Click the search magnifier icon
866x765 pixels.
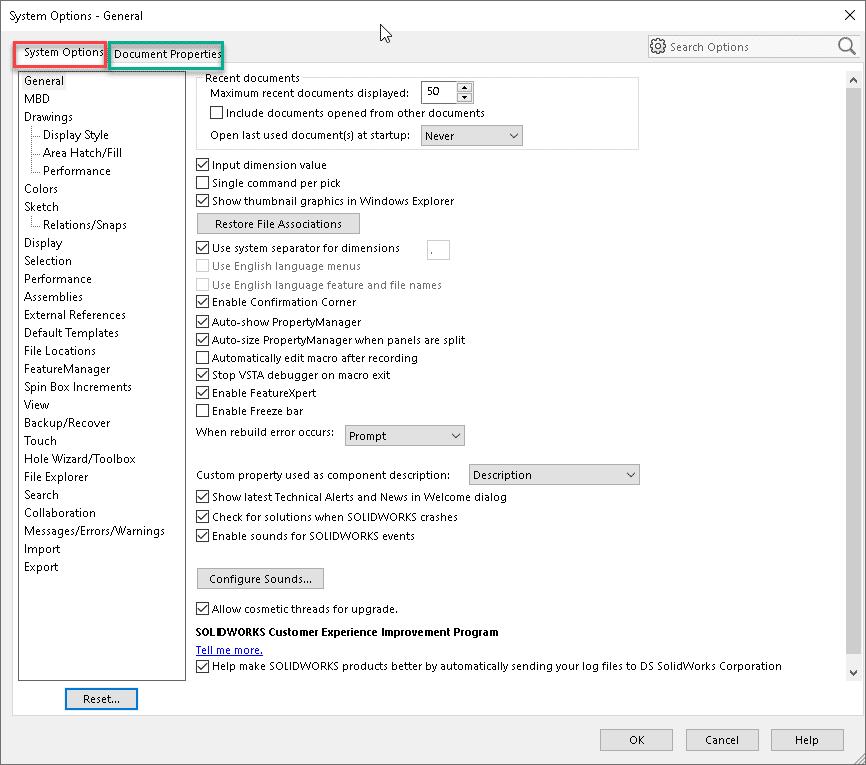(x=846, y=47)
